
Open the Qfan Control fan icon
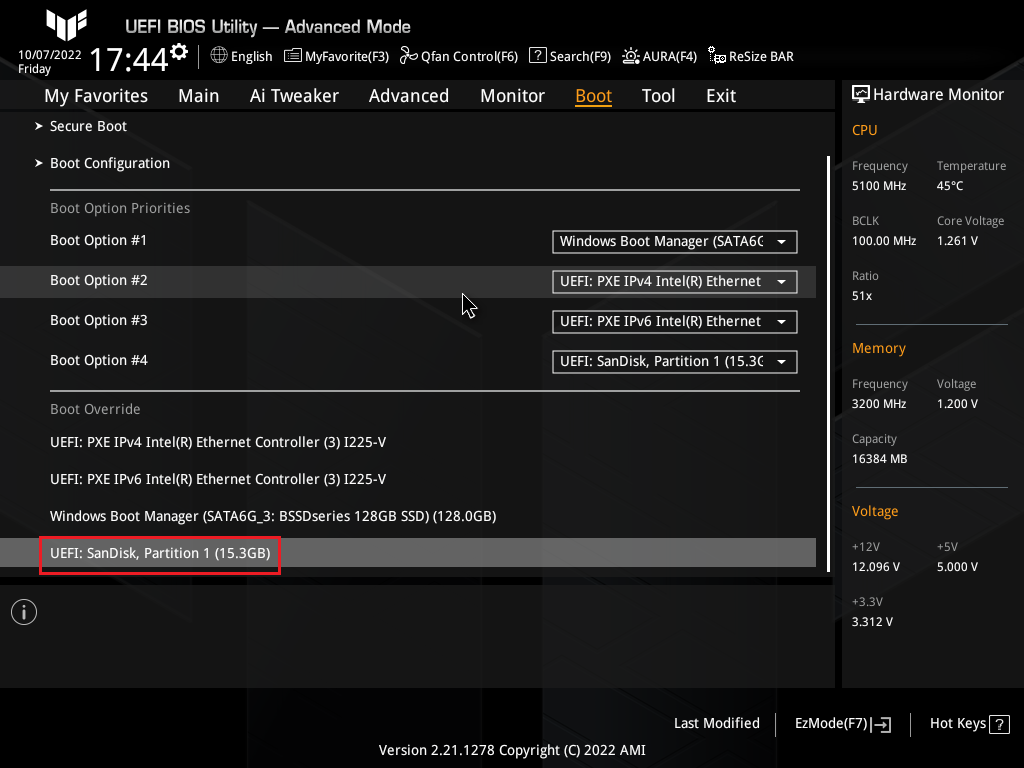tap(409, 56)
